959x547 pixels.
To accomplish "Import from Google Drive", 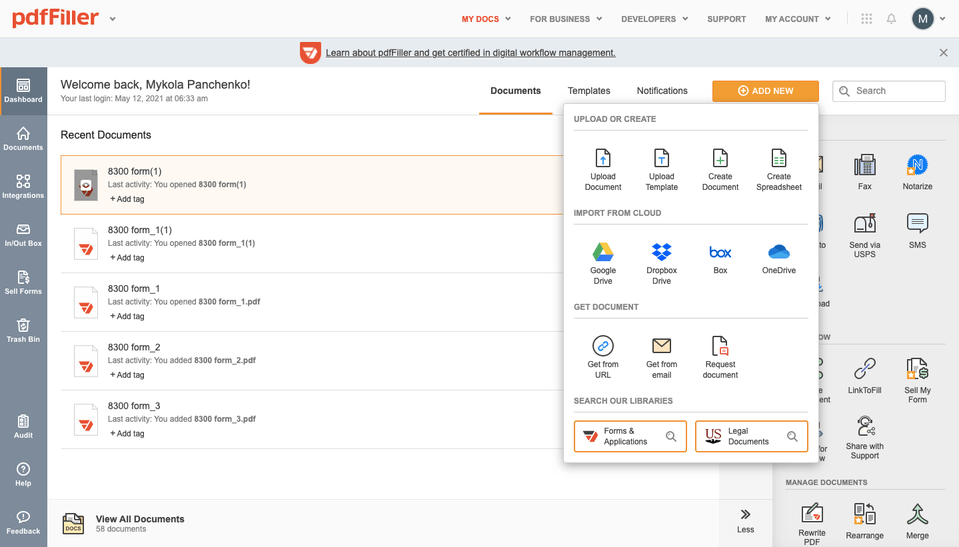I will (x=603, y=264).
